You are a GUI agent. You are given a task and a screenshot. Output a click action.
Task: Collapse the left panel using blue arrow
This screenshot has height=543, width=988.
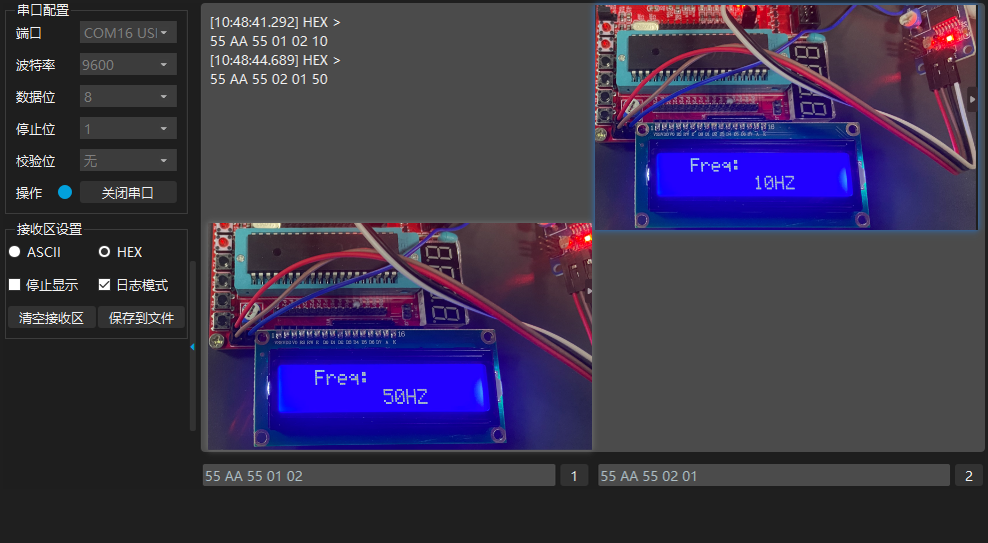(192, 347)
